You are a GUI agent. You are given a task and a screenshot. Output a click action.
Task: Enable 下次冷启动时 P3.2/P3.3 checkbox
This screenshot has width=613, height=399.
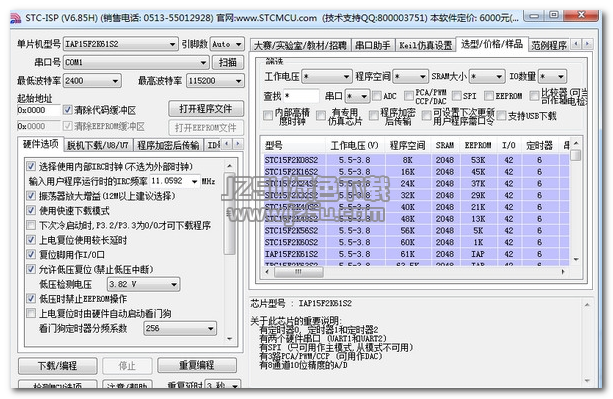[31, 225]
